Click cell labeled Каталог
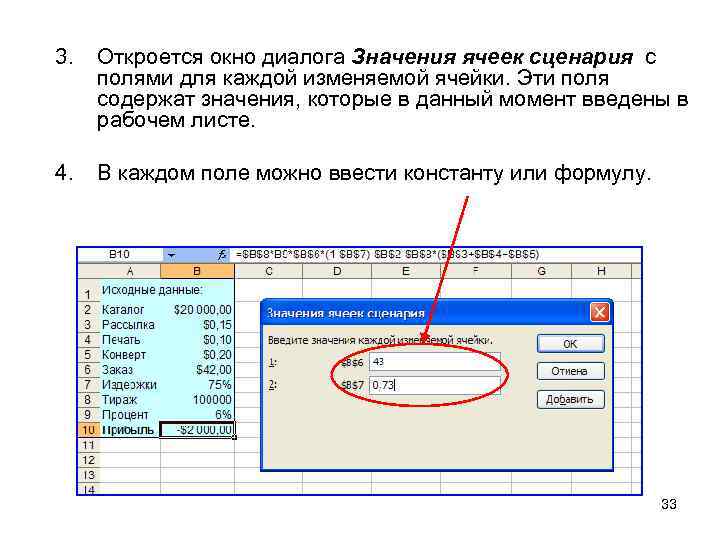The height and width of the screenshot is (540, 720). coord(130,309)
